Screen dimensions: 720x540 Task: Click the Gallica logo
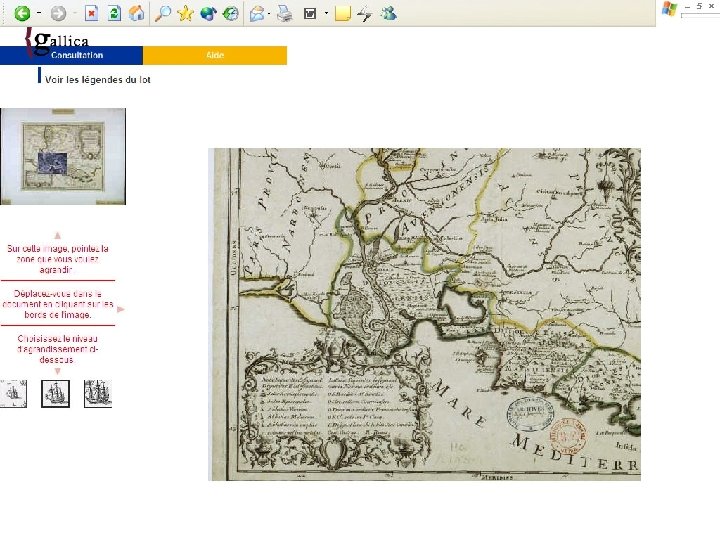[x=58, y=39]
